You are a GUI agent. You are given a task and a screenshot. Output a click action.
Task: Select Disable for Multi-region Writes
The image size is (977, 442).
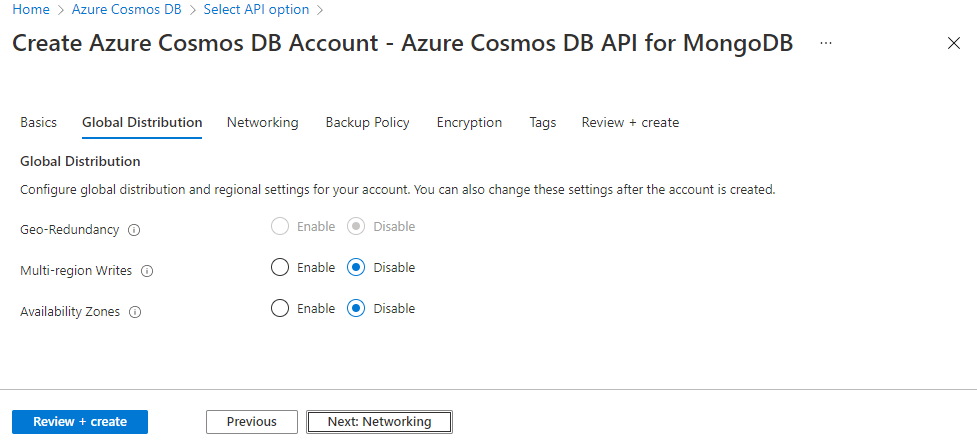[356, 267]
